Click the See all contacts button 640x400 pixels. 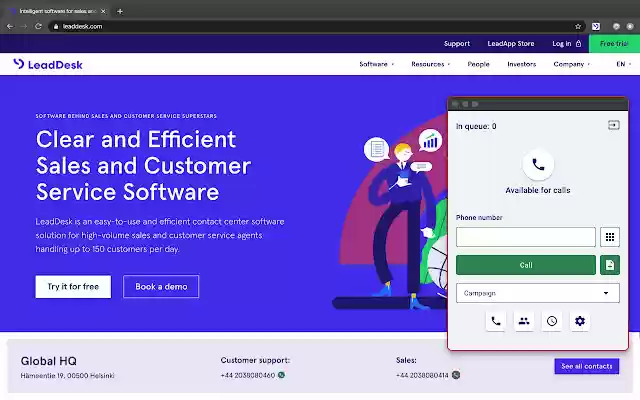point(587,366)
